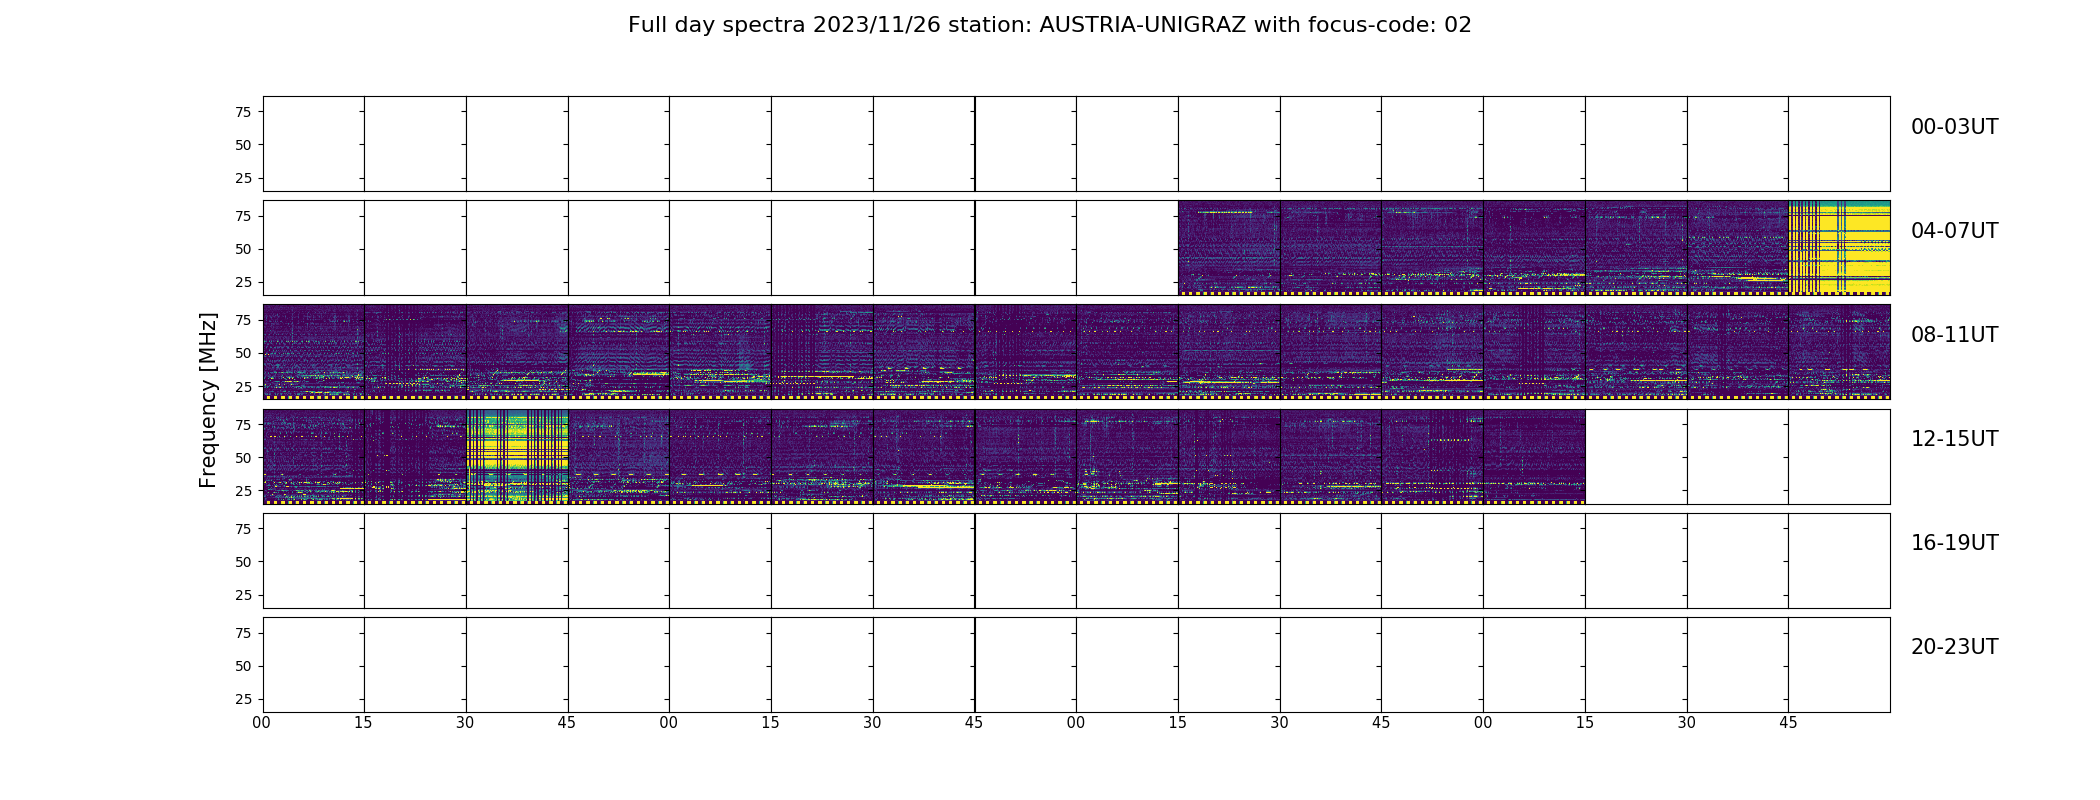Click the 75 tick label of the 16-19UT row
Viewport: 2100px width, 800px height.
click(x=243, y=529)
